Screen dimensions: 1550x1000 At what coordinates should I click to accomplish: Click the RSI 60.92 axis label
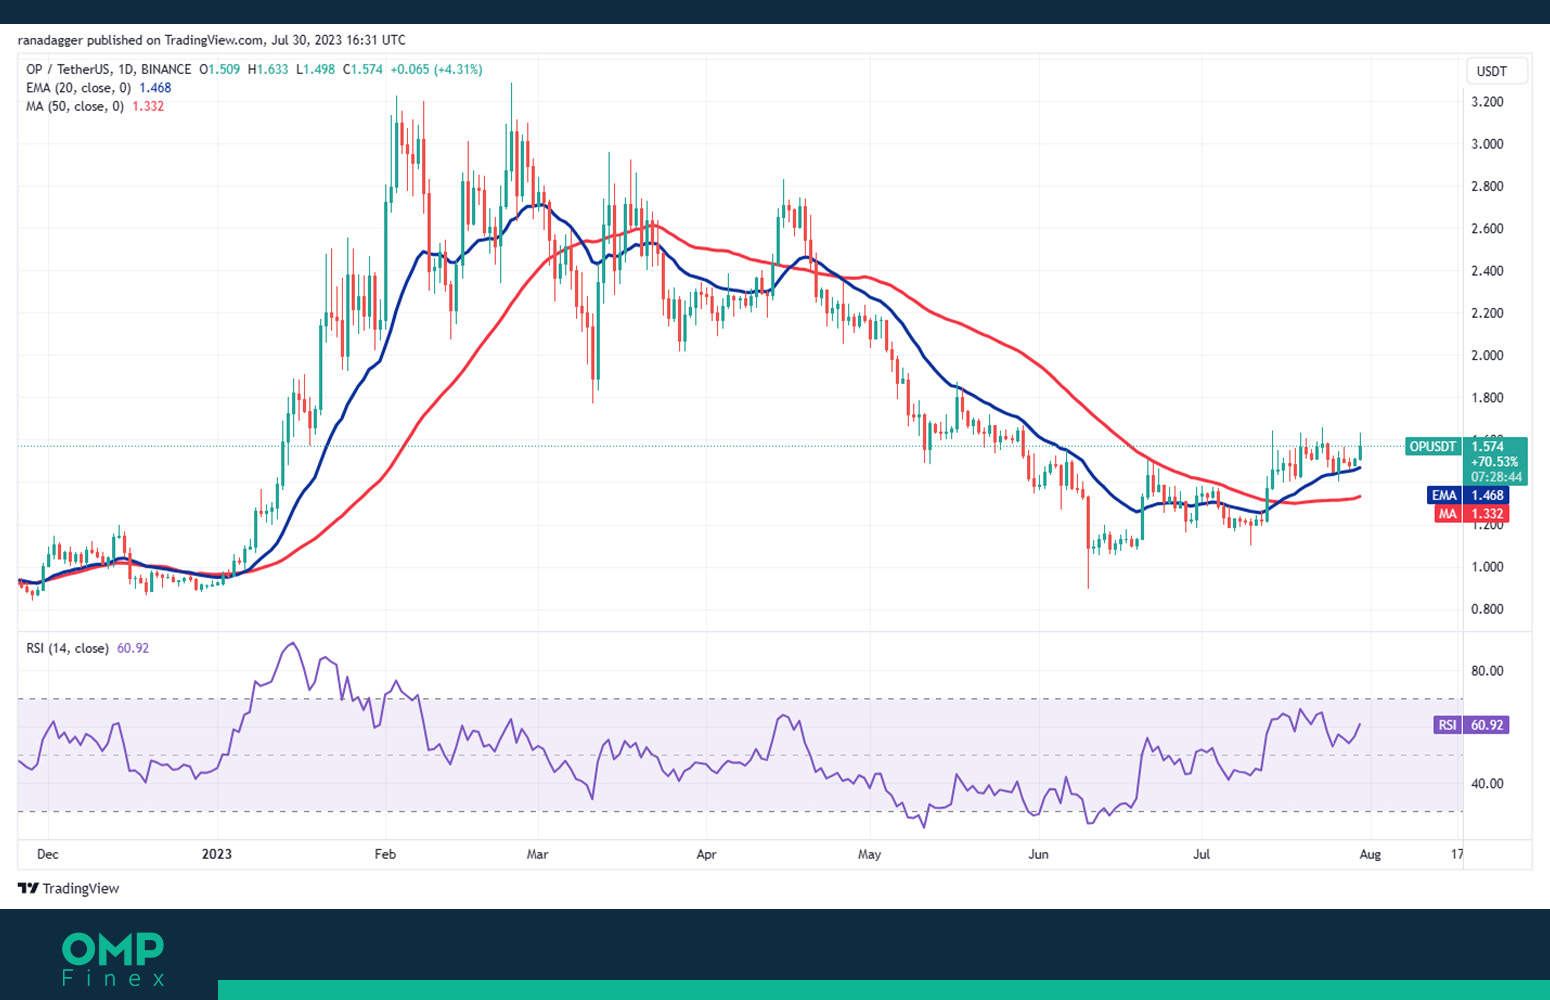tap(1471, 725)
